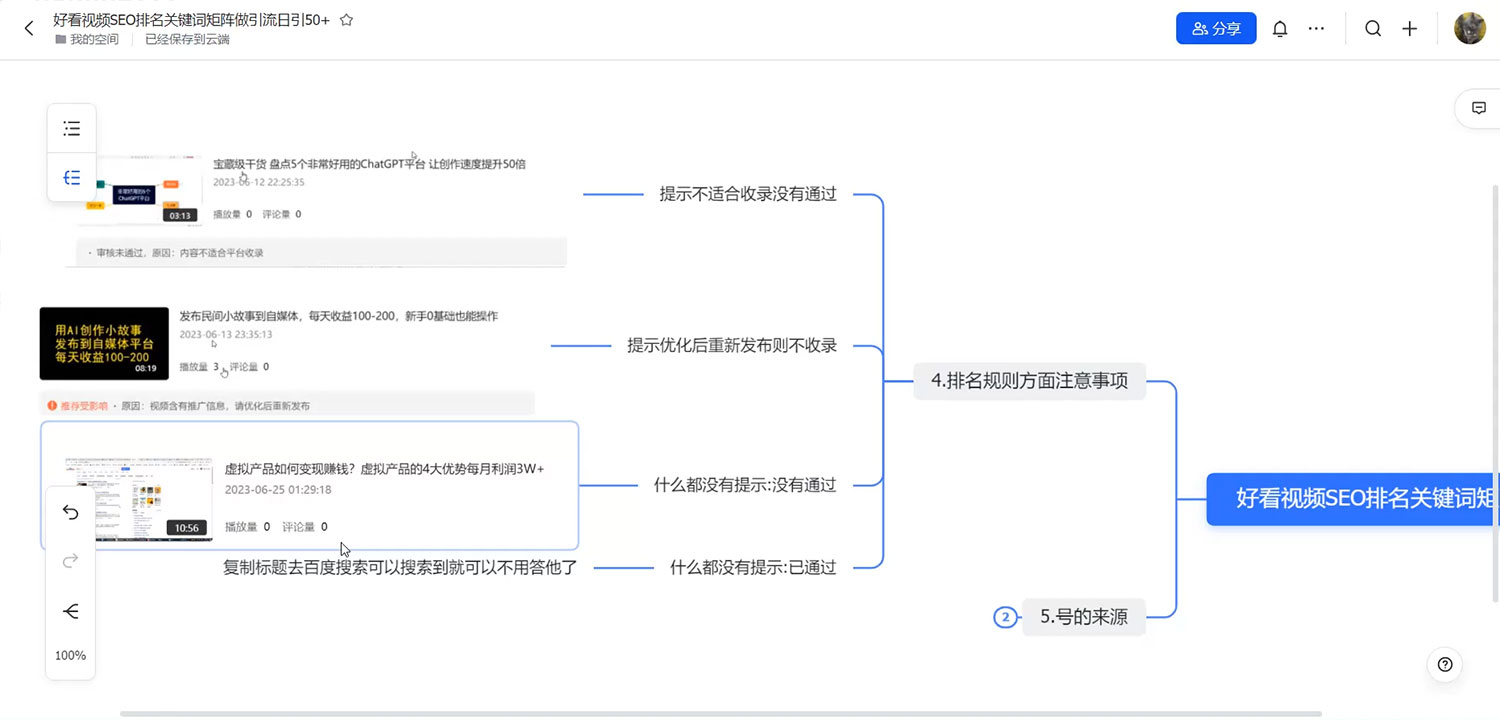This screenshot has height=720, width=1500.
Task: Open the profile avatar menu
Action: pyautogui.click(x=1469, y=28)
